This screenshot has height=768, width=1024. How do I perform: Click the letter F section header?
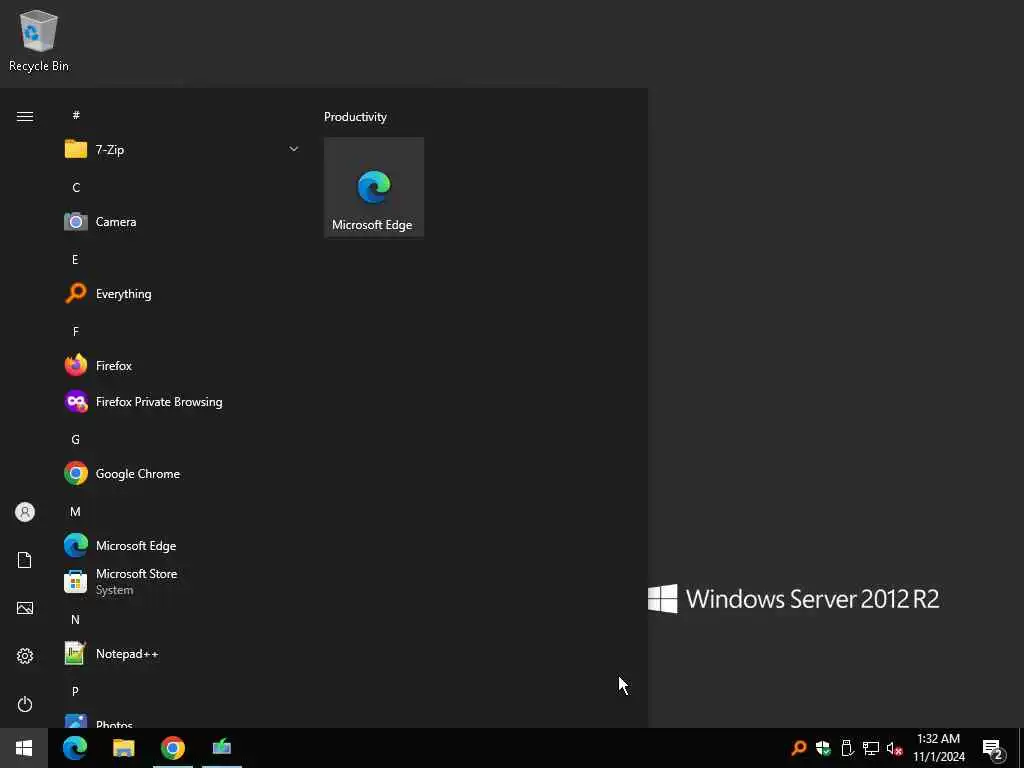[76, 332]
